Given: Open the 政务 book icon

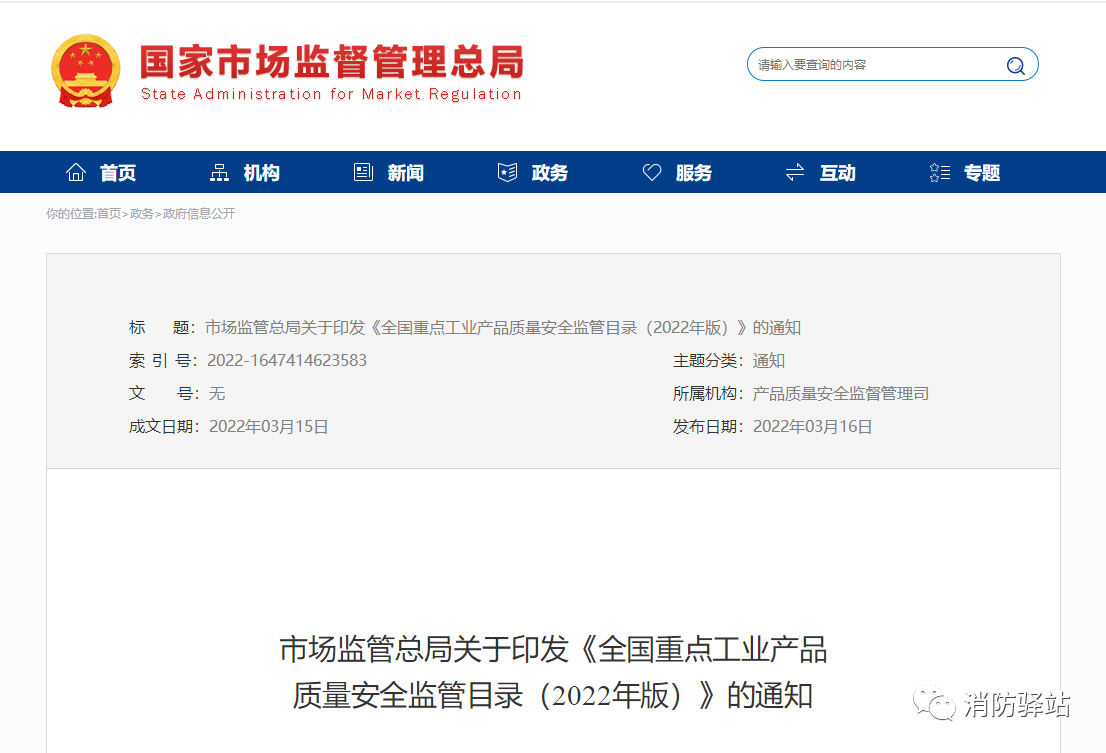Looking at the screenshot, I should pos(507,171).
